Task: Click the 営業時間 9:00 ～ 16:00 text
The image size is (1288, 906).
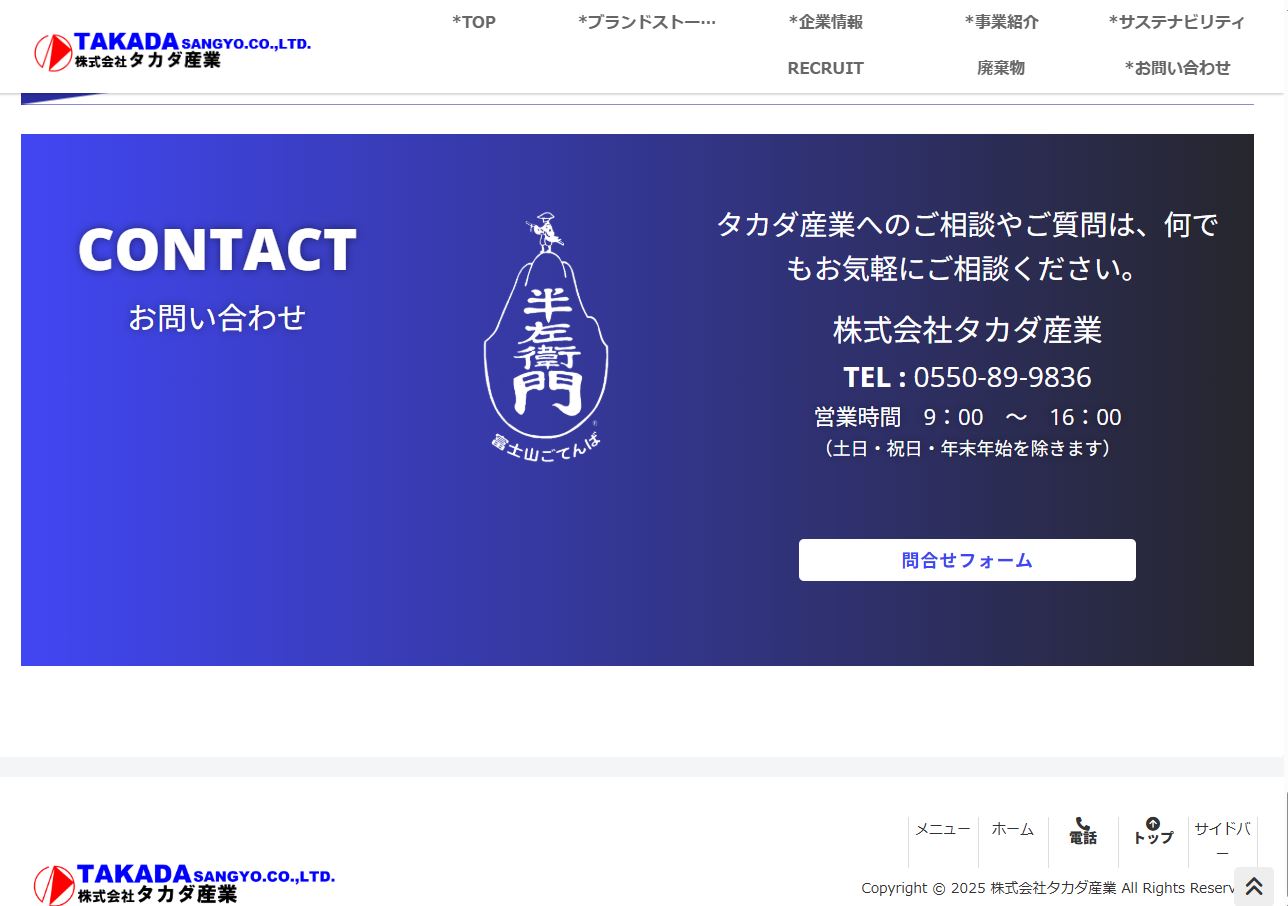Action: (967, 417)
